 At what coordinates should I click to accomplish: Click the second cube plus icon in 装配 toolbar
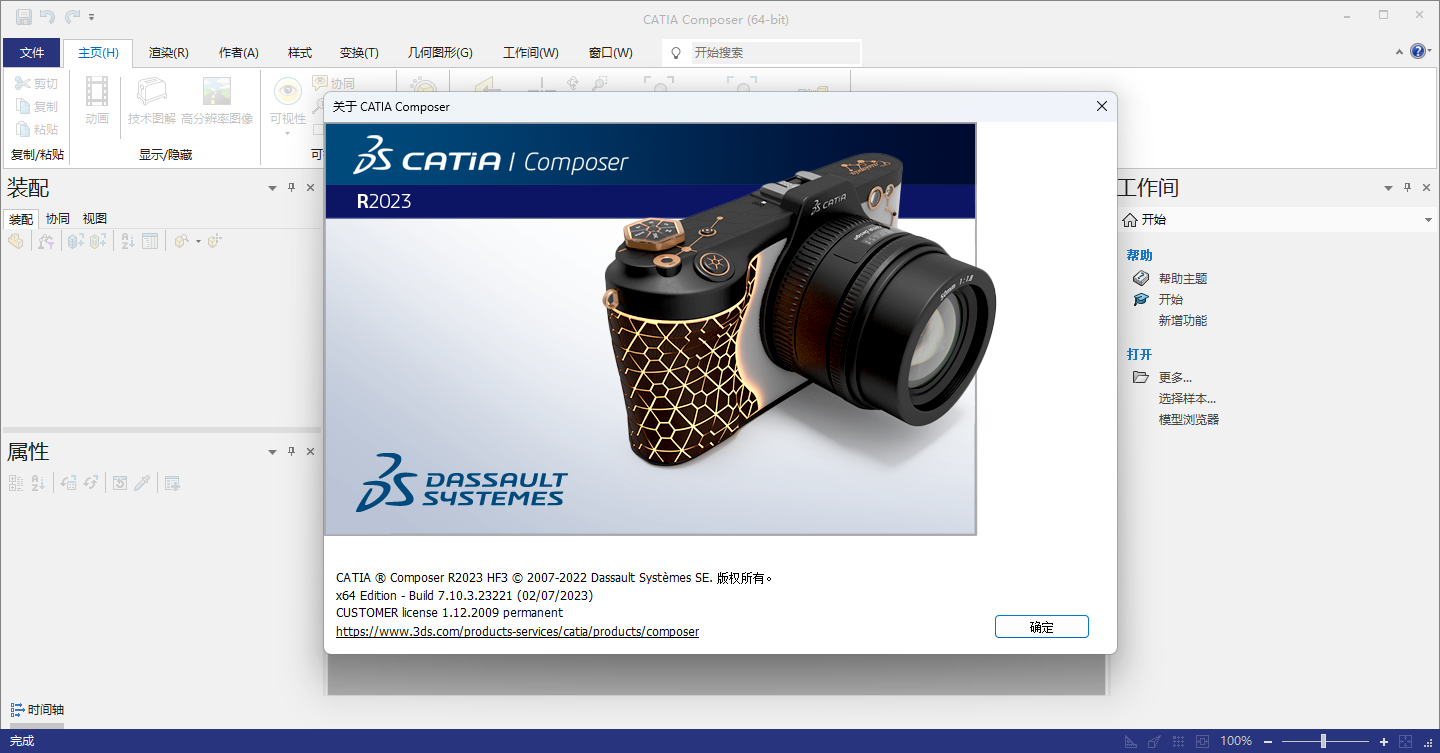(x=98, y=241)
